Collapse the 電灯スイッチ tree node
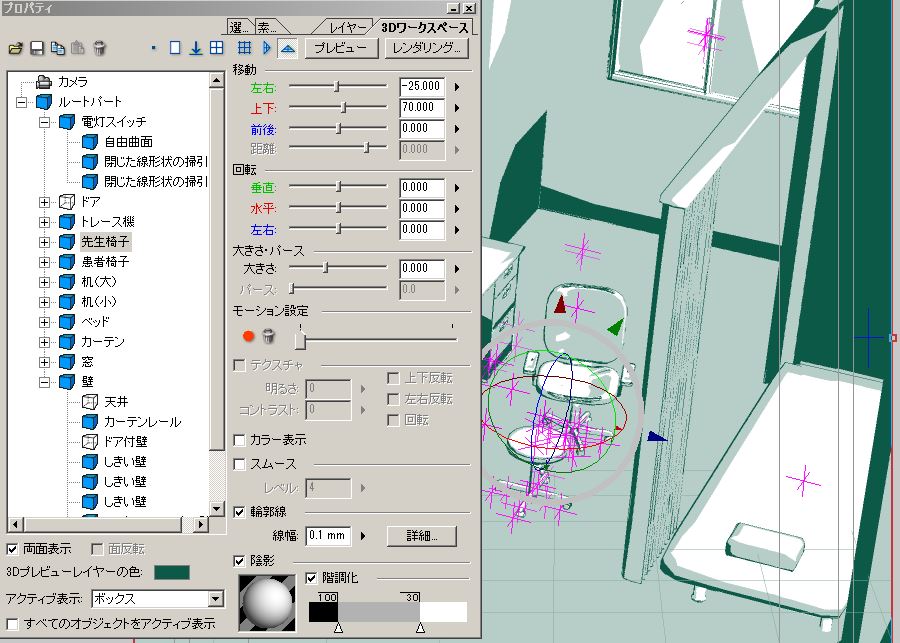900x643 pixels. pyautogui.click(x=44, y=122)
